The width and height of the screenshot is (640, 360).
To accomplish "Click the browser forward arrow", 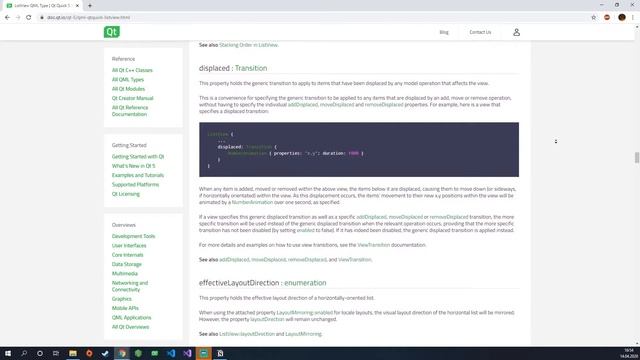I will [x=18, y=18].
